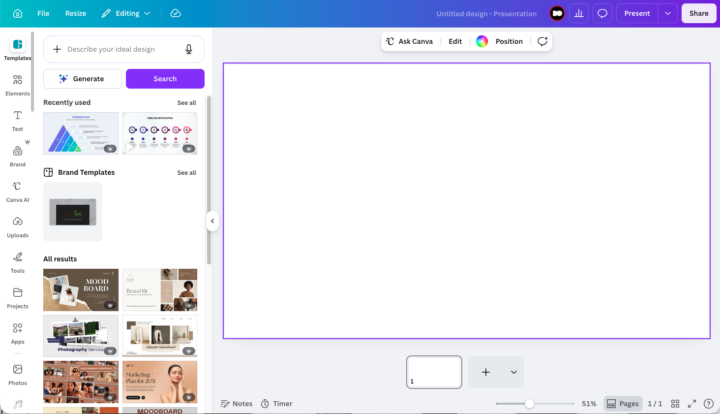Open the analytics chart icon

tap(579, 13)
